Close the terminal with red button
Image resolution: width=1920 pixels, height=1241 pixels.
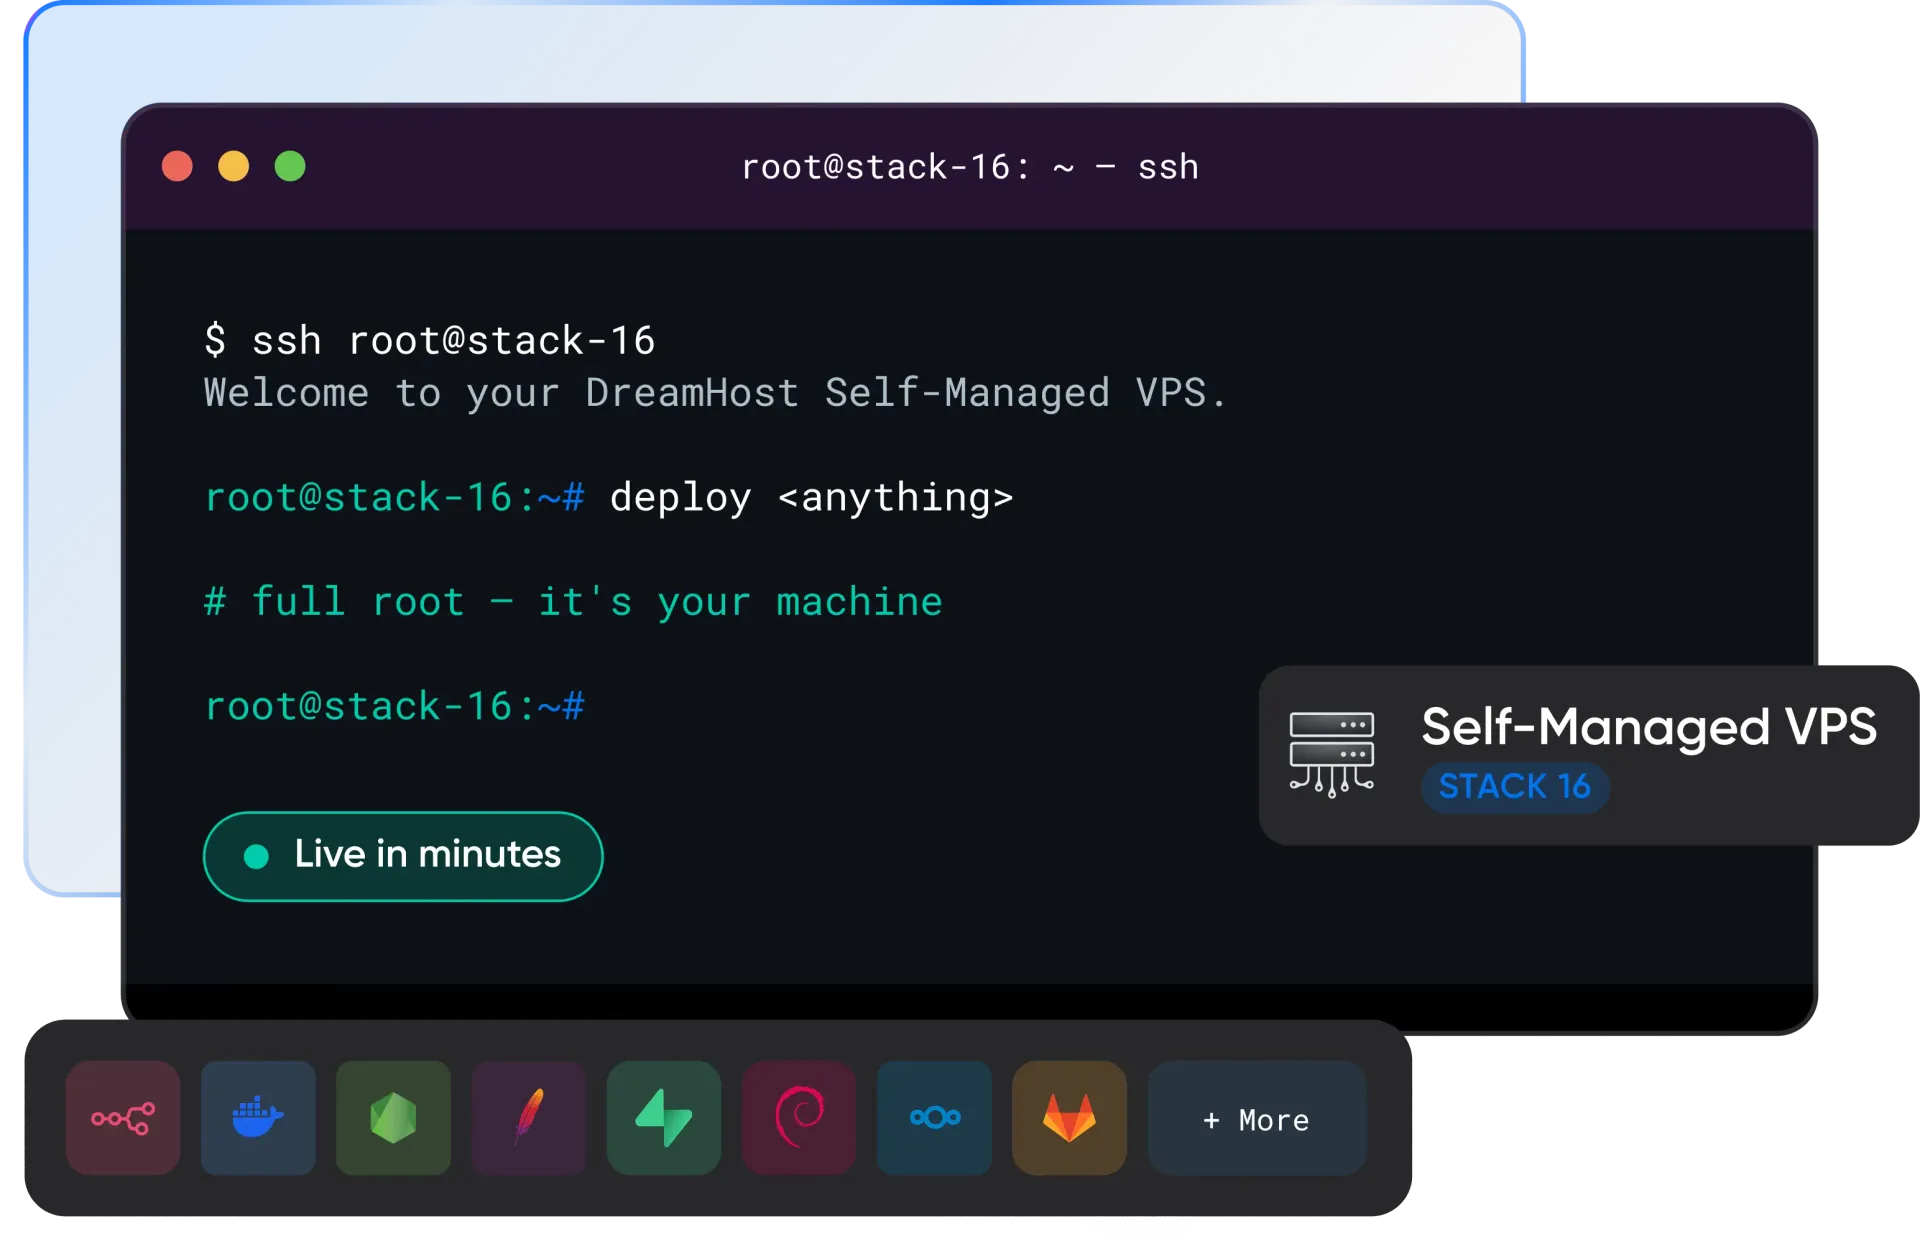point(178,166)
